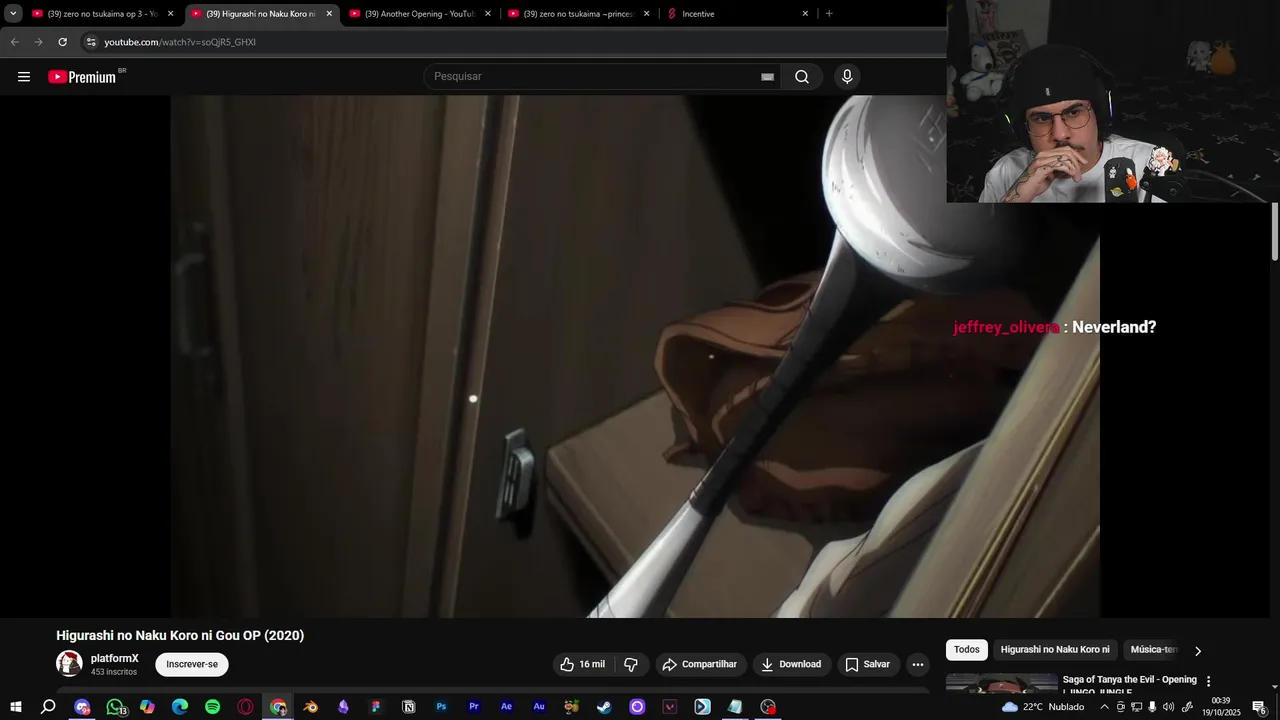Open notification center with 6 notifications
1280x720 pixels.
[1260, 708]
